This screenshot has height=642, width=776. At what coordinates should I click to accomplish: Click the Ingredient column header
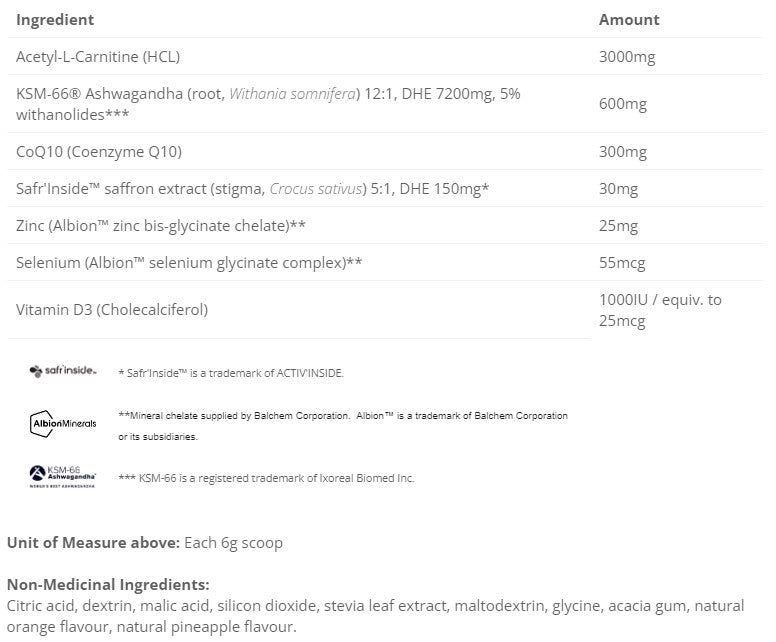pyautogui.click(x=55, y=19)
